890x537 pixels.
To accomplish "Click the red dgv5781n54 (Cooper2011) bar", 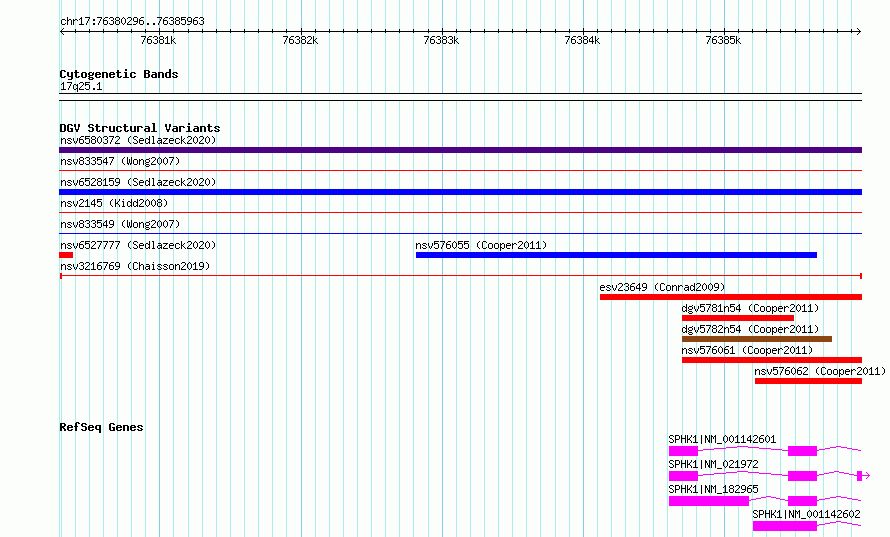I will (738, 318).
